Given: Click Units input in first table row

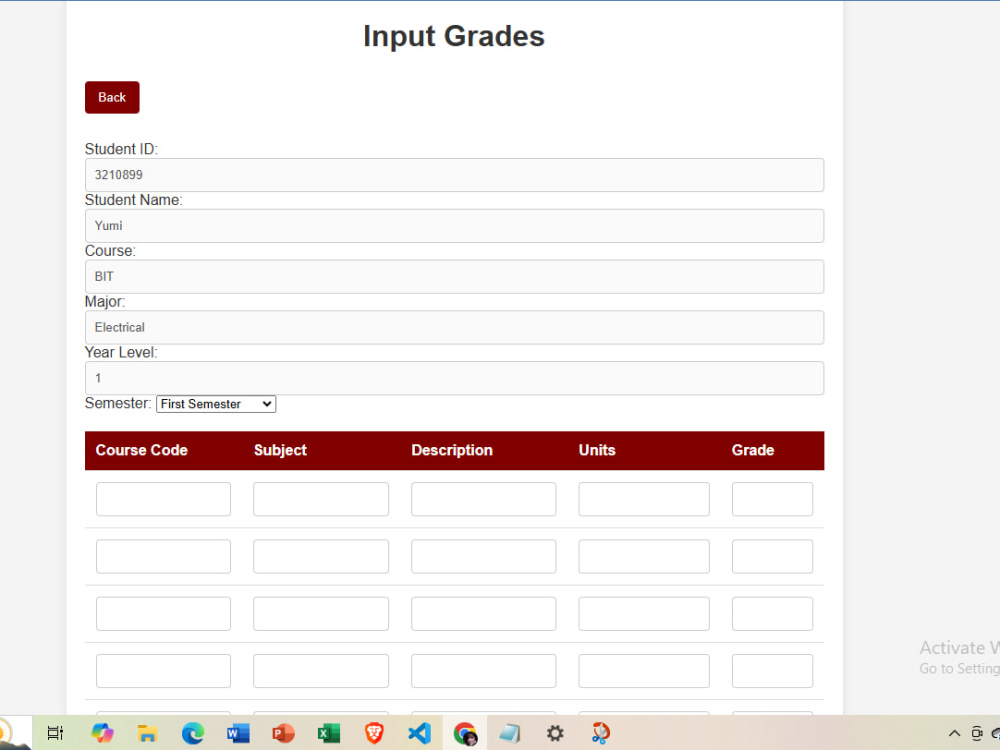Looking at the screenshot, I should (x=644, y=499).
